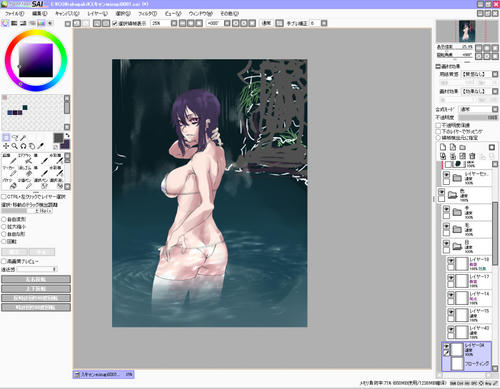This screenshot has height=389, width=500.
Task: Open the canvas zoom percentage dropdown
Action: pos(174,23)
